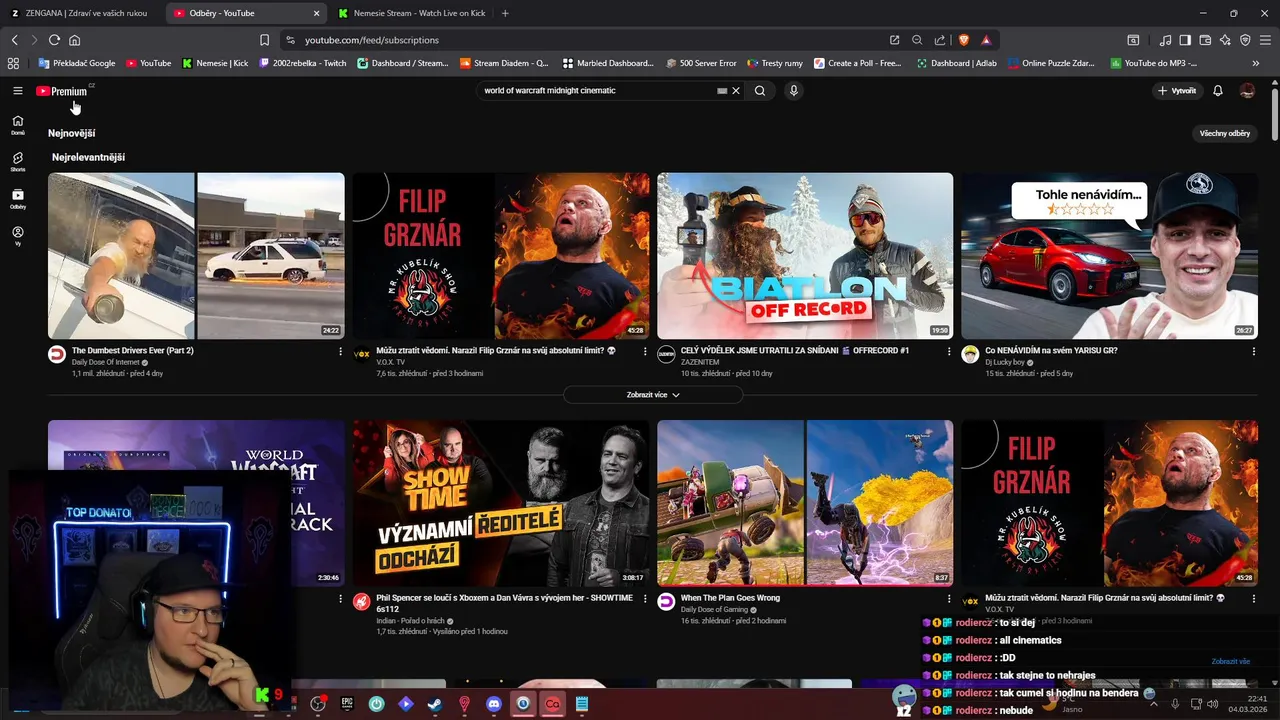Open options menu for When The Plan Goes Wrong
Screen dimensions: 1280x720
pos(949,599)
